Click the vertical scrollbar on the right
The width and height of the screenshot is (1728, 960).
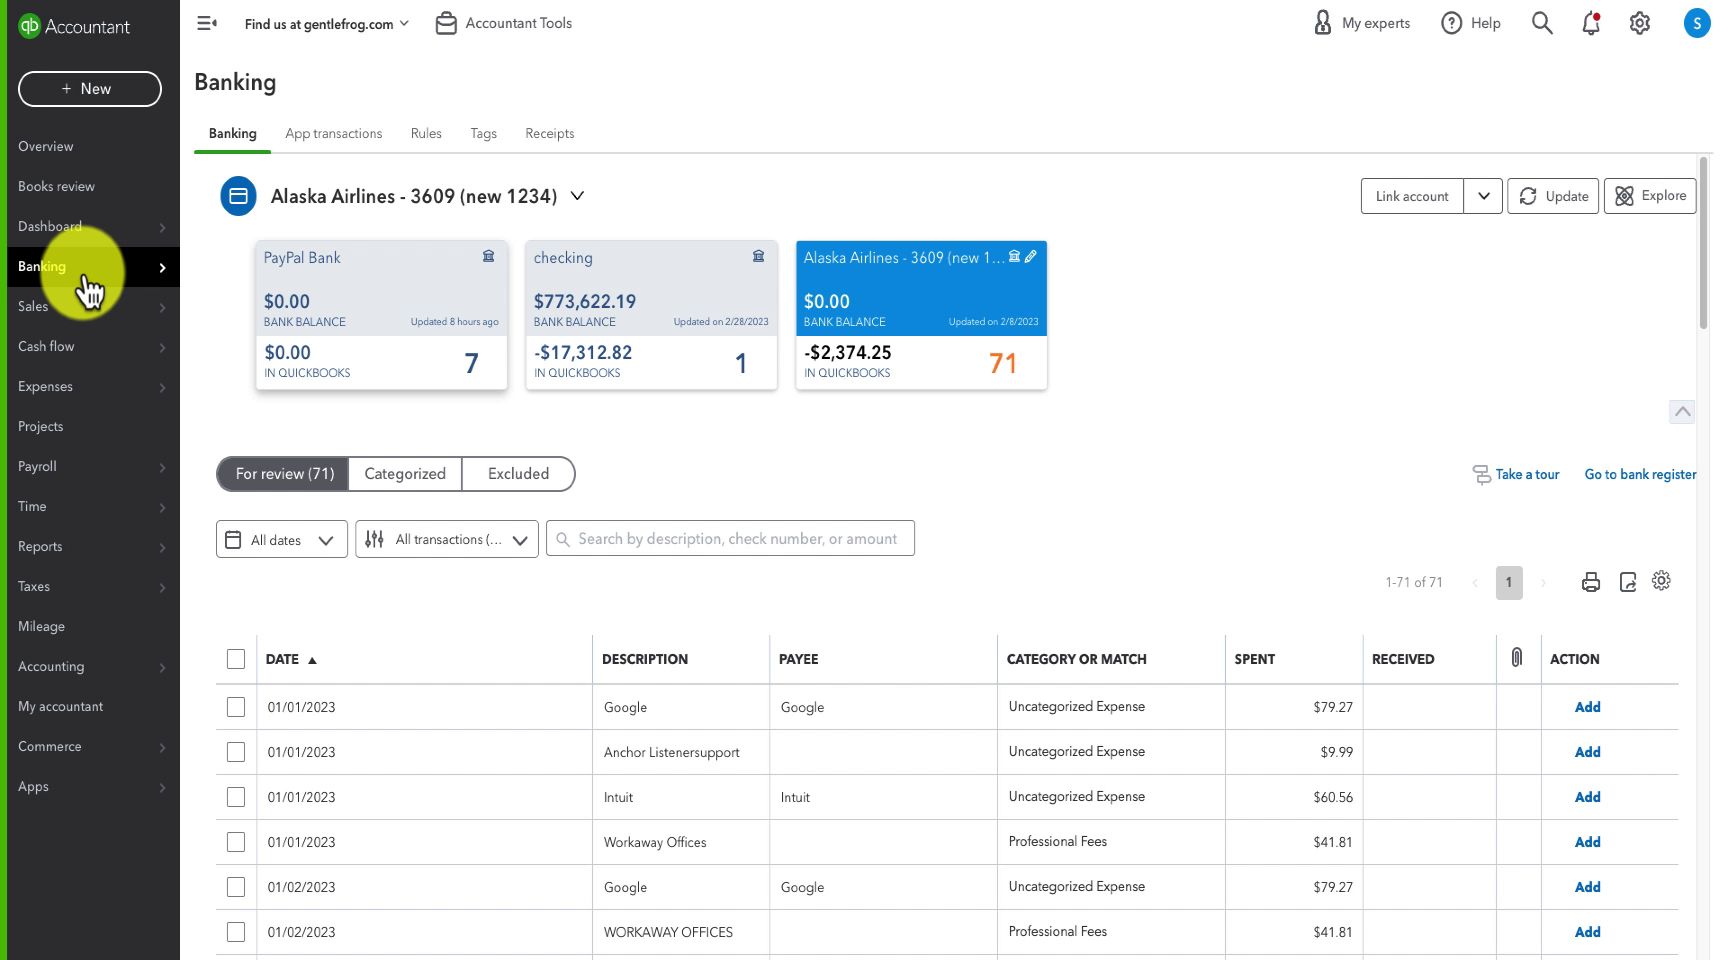pyautogui.click(x=1703, y=243)
